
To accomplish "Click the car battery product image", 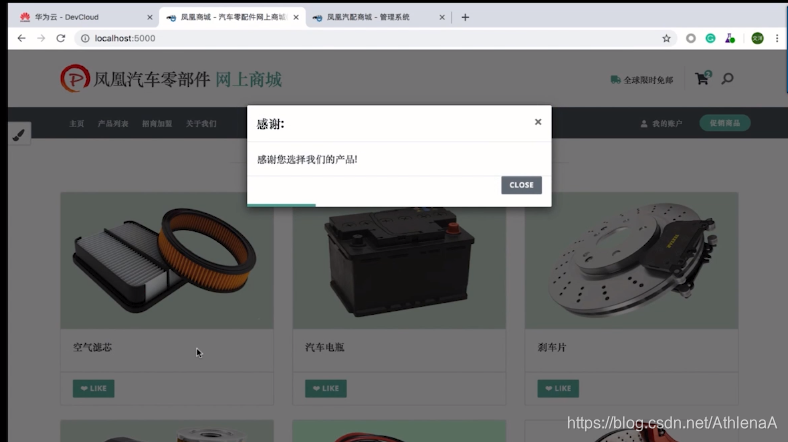I will point(399,267).
